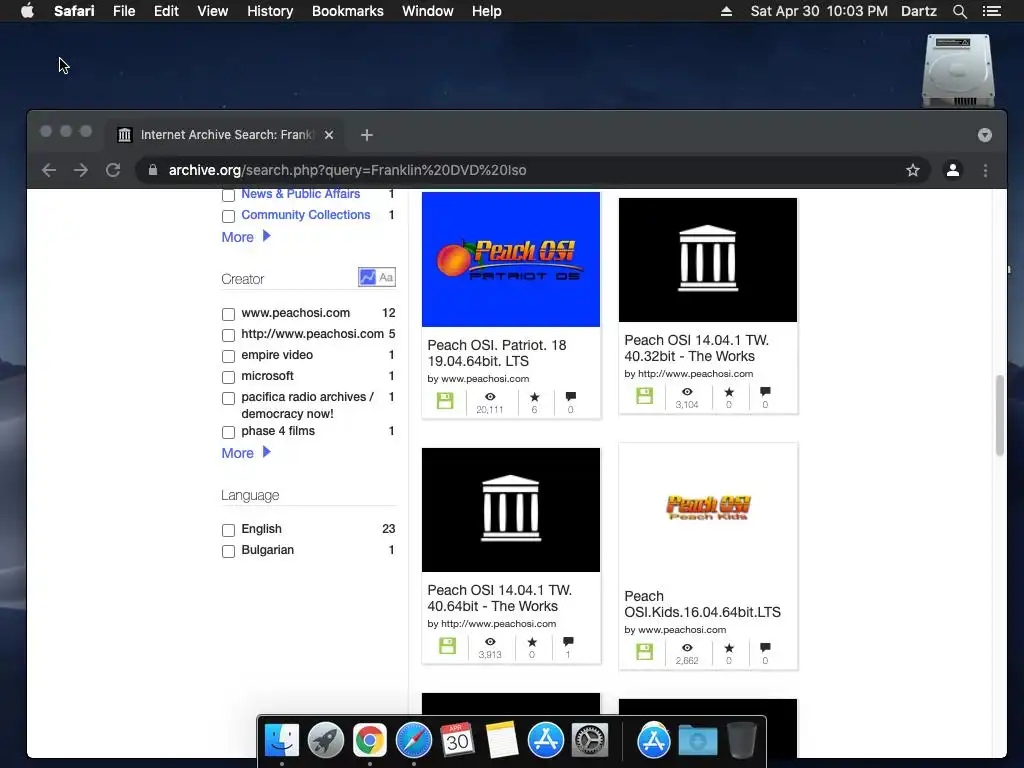
Task: Click the date and time in menu bar
Action: (x=819, y=11)
